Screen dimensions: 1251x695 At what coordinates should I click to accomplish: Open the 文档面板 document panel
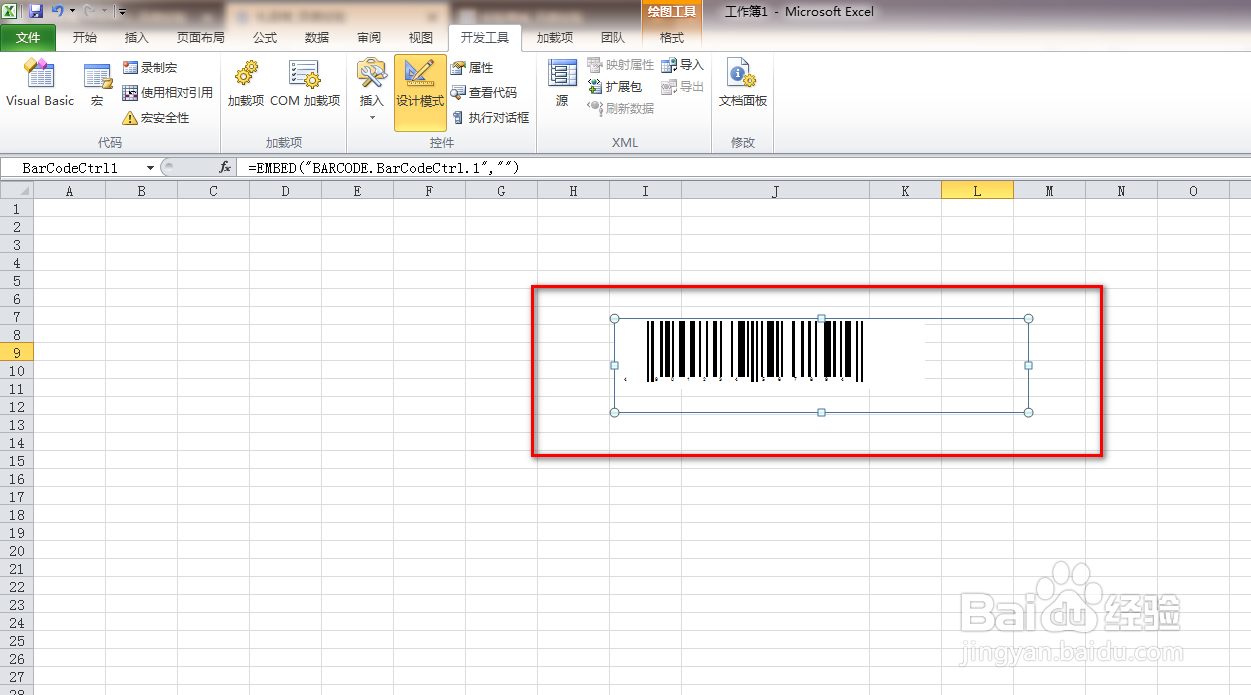(743, 84)
